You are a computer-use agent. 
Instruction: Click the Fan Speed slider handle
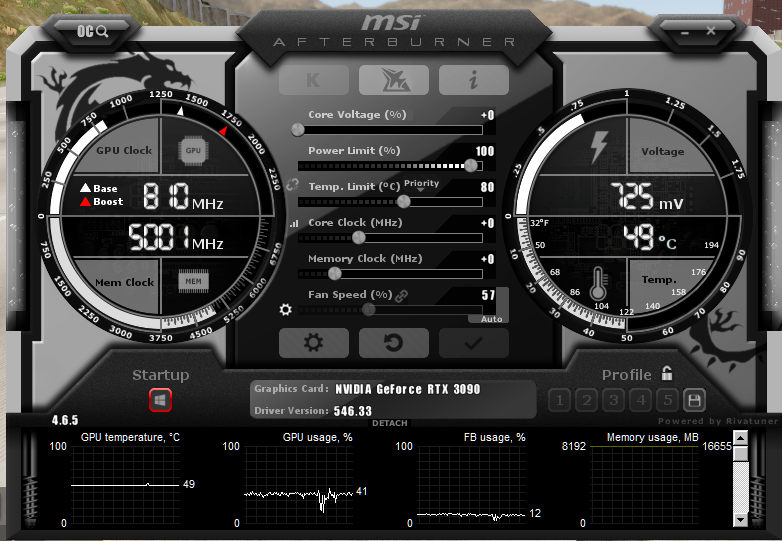coord(369,310)
